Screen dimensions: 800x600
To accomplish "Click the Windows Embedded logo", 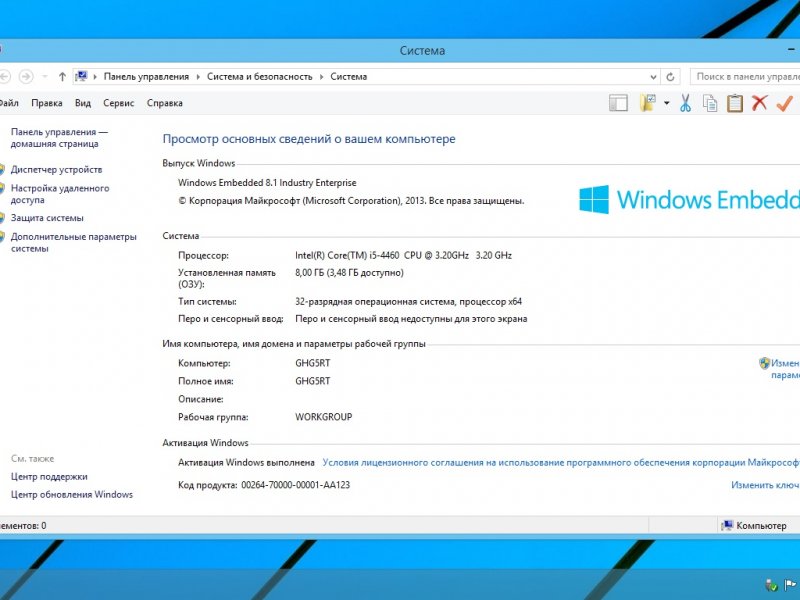I will point(689,199).
